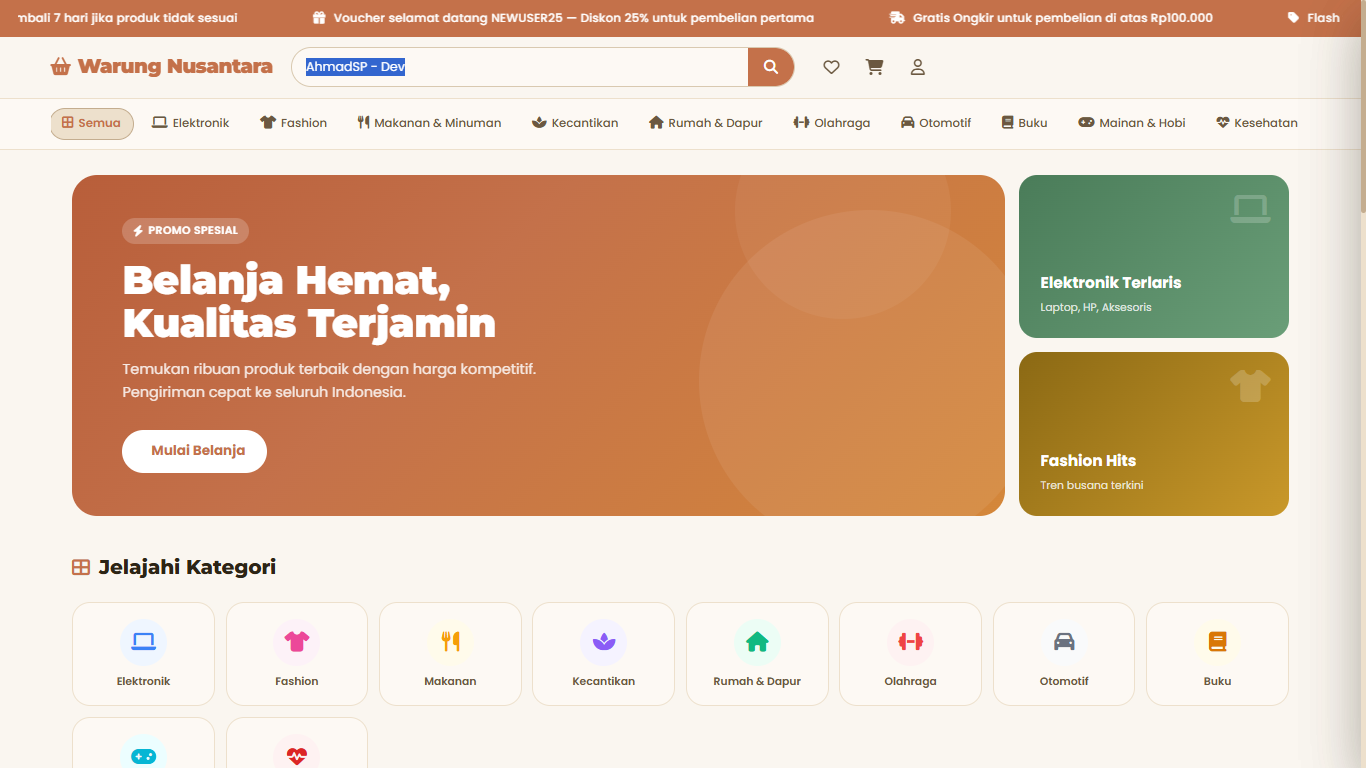Click the 'Laptop, HP, Aksesoris' subtitle
This screenshot has height=768, width=1366.
(x=1096, y=308)
